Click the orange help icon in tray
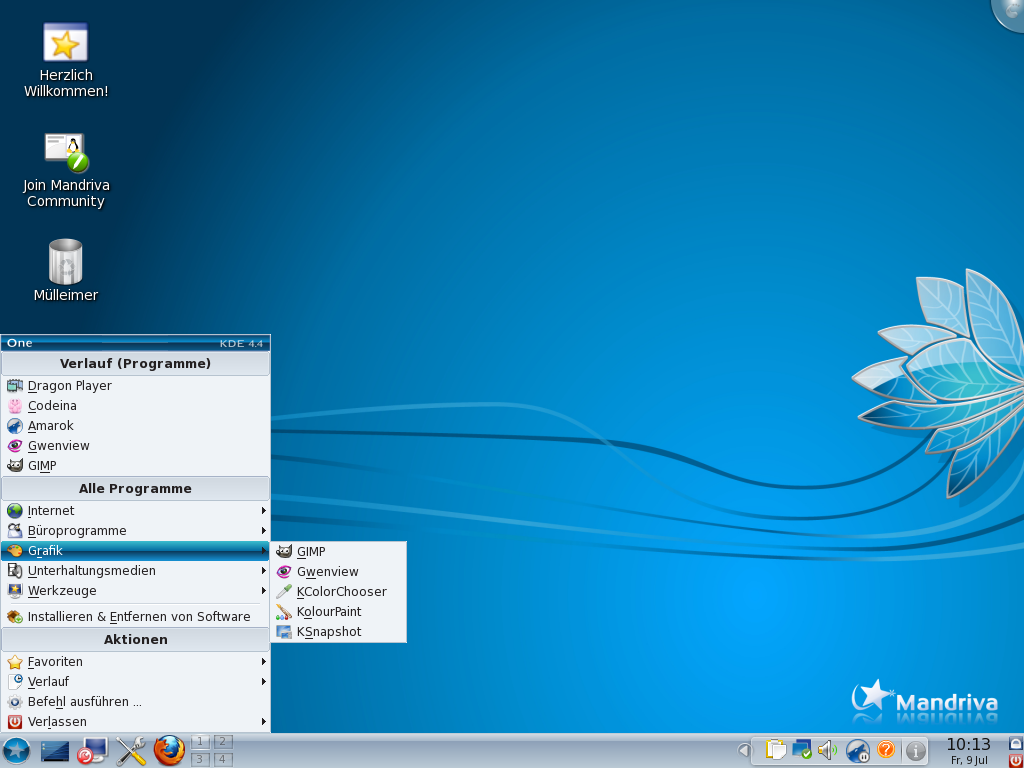 pyautogui.click(x=885, y=749)
